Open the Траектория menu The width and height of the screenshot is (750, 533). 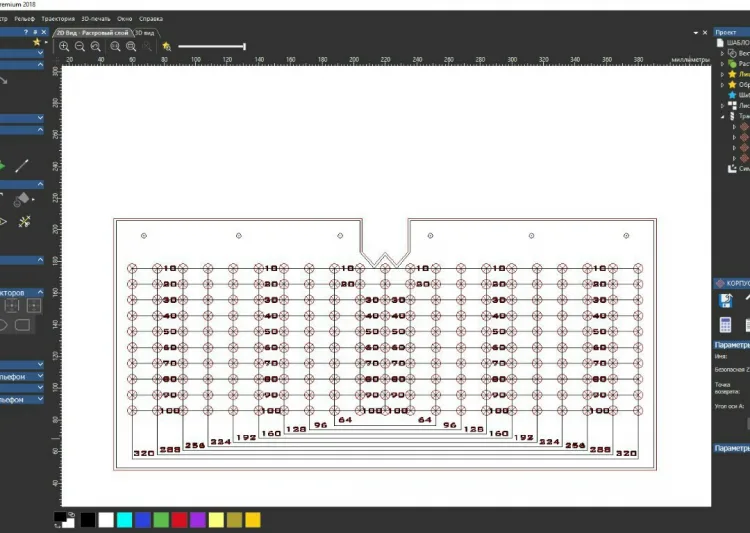[x=58, y=19]
